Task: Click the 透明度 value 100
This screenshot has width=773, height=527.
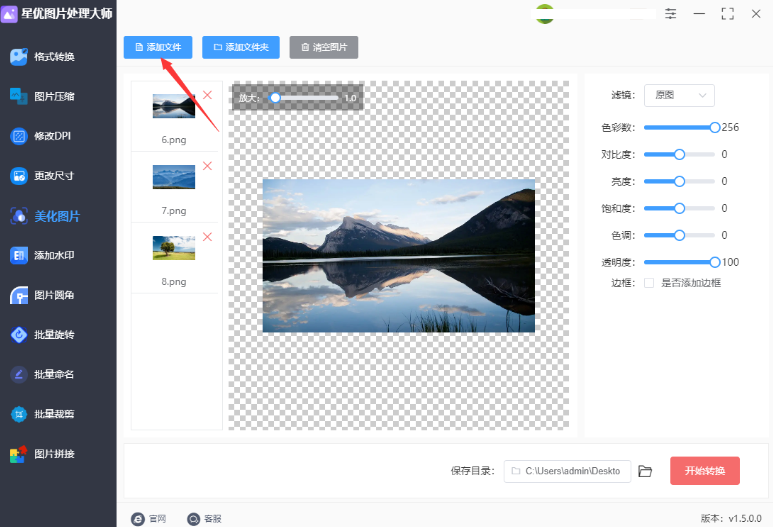Action: click(730, 262)
